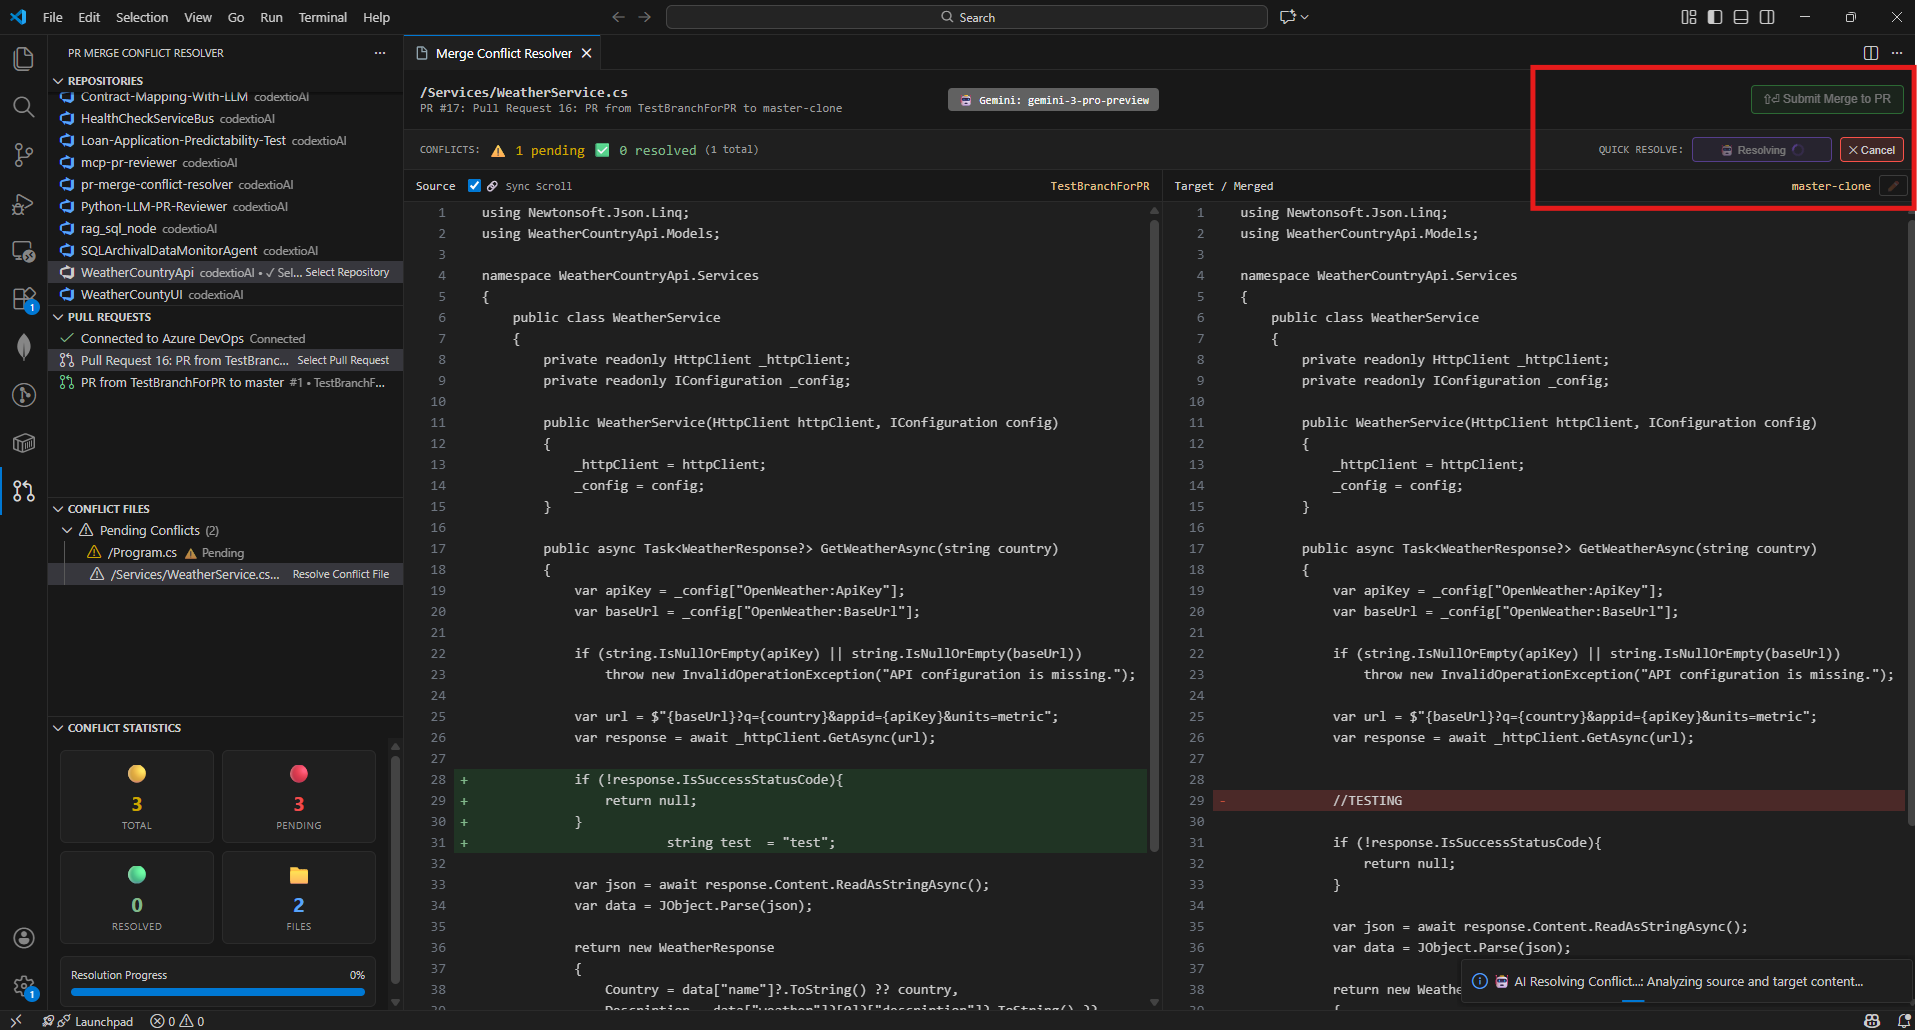Viewport: 1917px width, 1030px height.
Task: Open the Edit menu
Action: pyautogui.click(x=89, y=17)
